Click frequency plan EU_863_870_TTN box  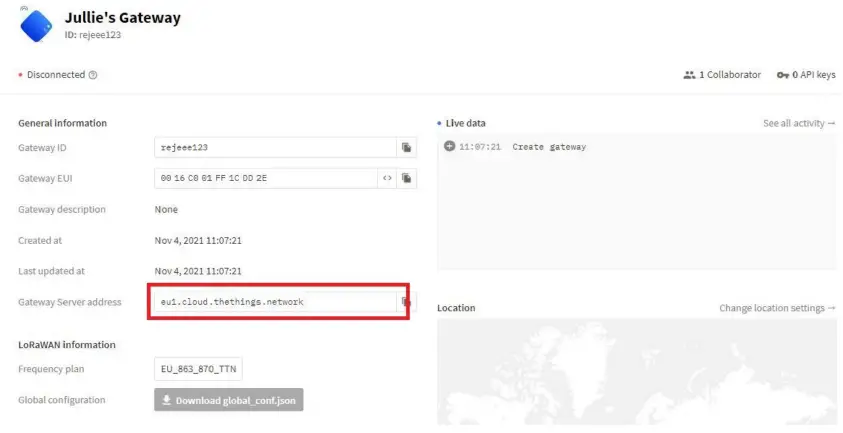point(198,369)
